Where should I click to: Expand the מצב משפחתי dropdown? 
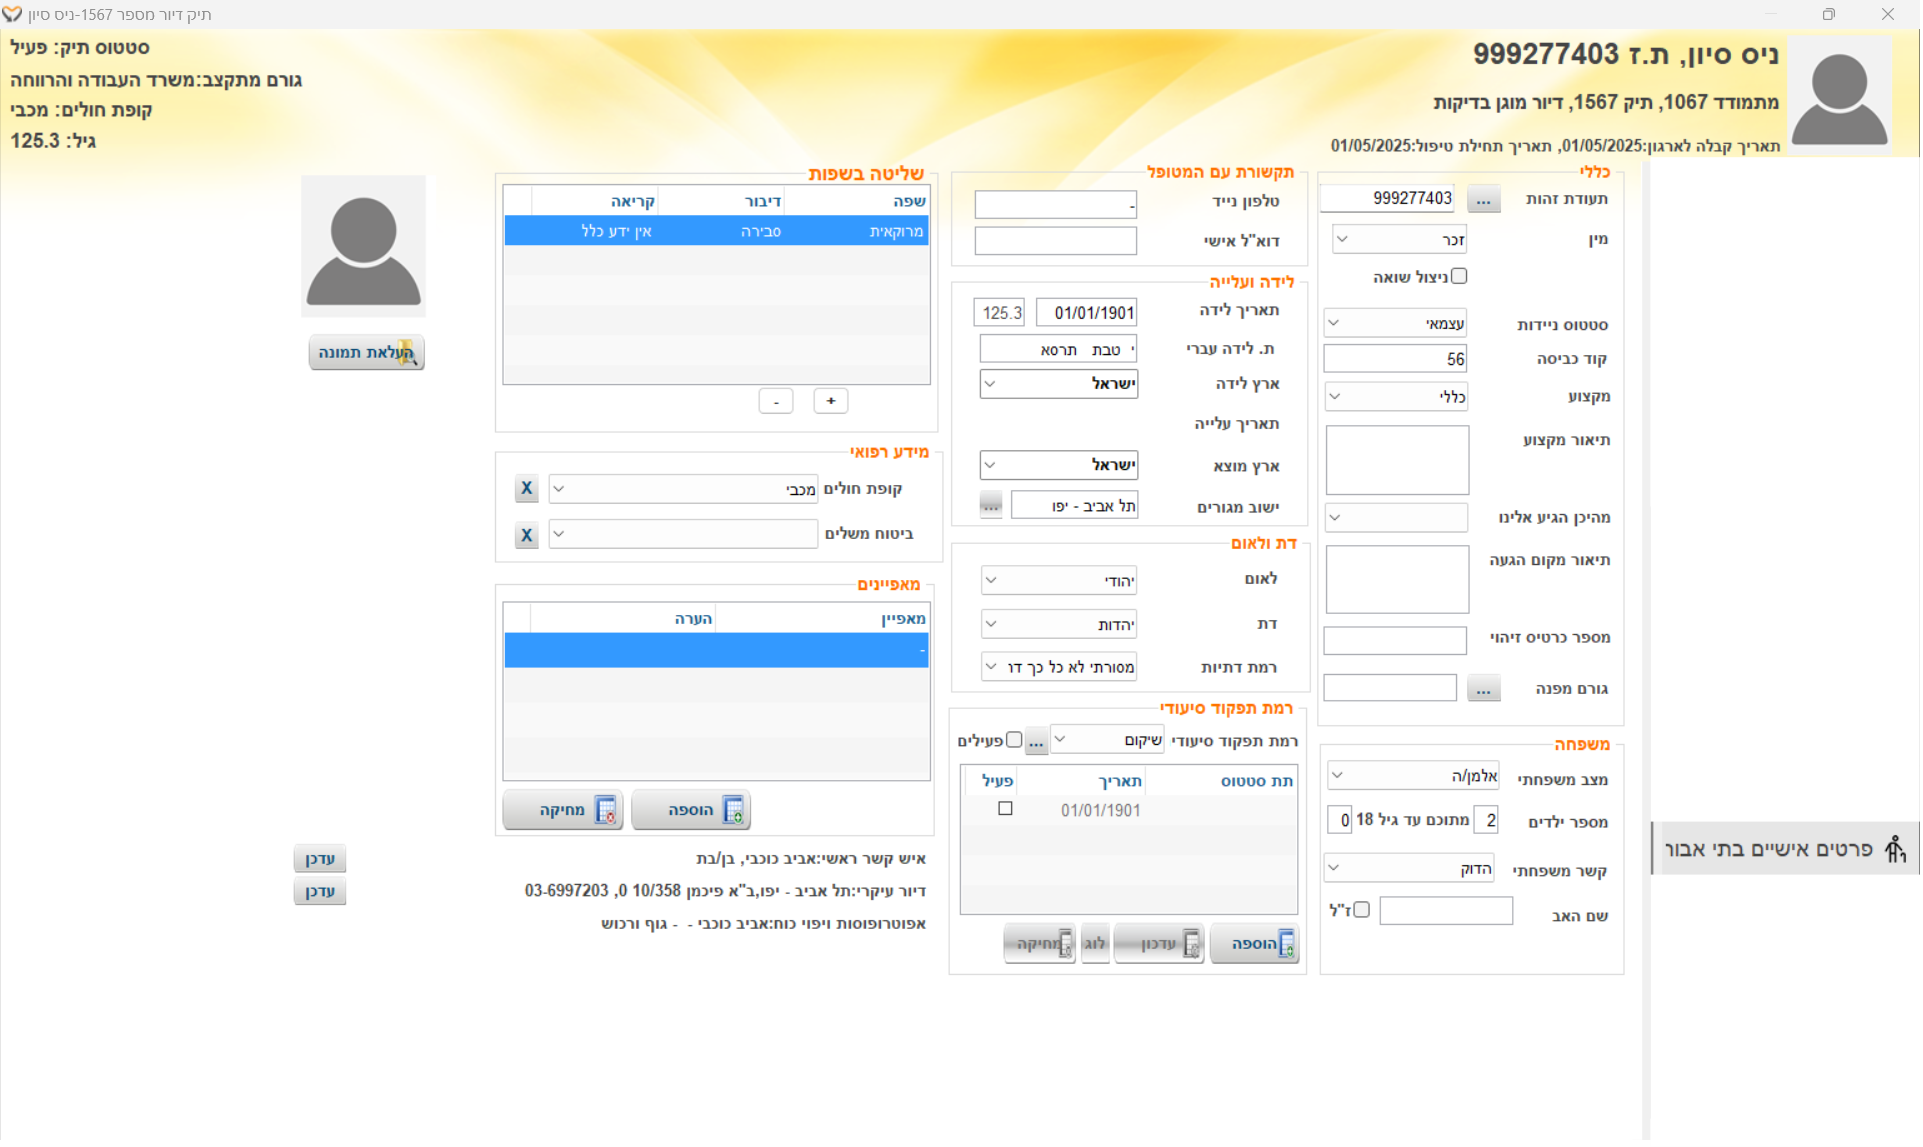point(1412,776)
